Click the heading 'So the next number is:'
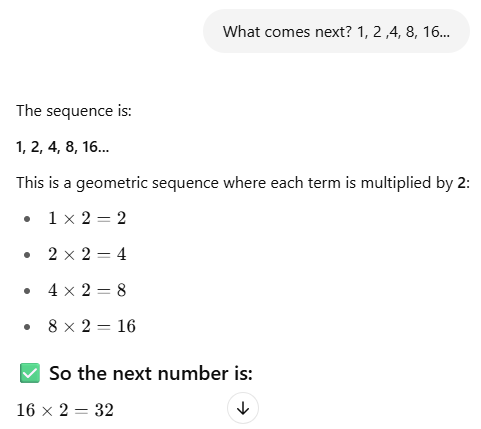This screenshot has width=481, height=429. (x=151, y=373)
